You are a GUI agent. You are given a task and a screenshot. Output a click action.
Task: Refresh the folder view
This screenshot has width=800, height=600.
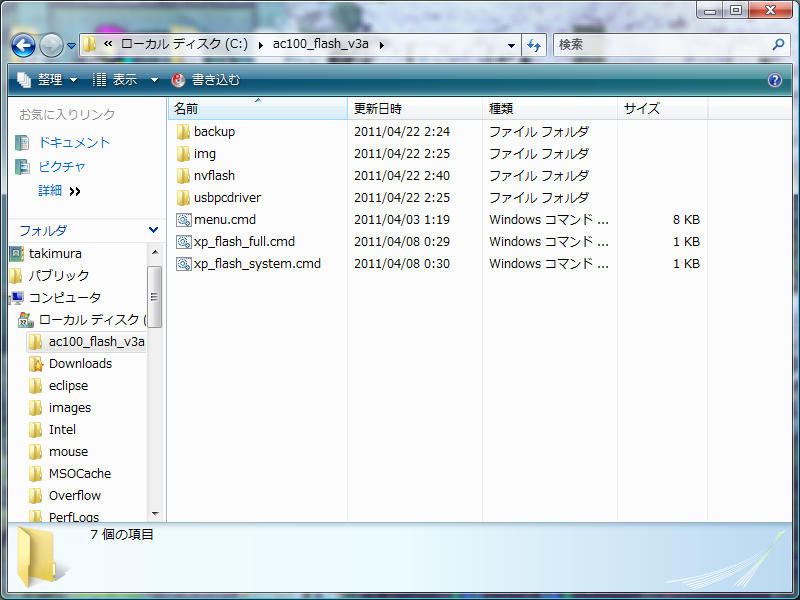coord(534,45)
